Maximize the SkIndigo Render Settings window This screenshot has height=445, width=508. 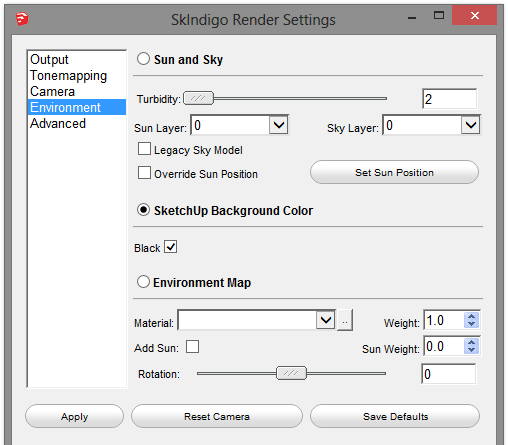click(439, 15)
